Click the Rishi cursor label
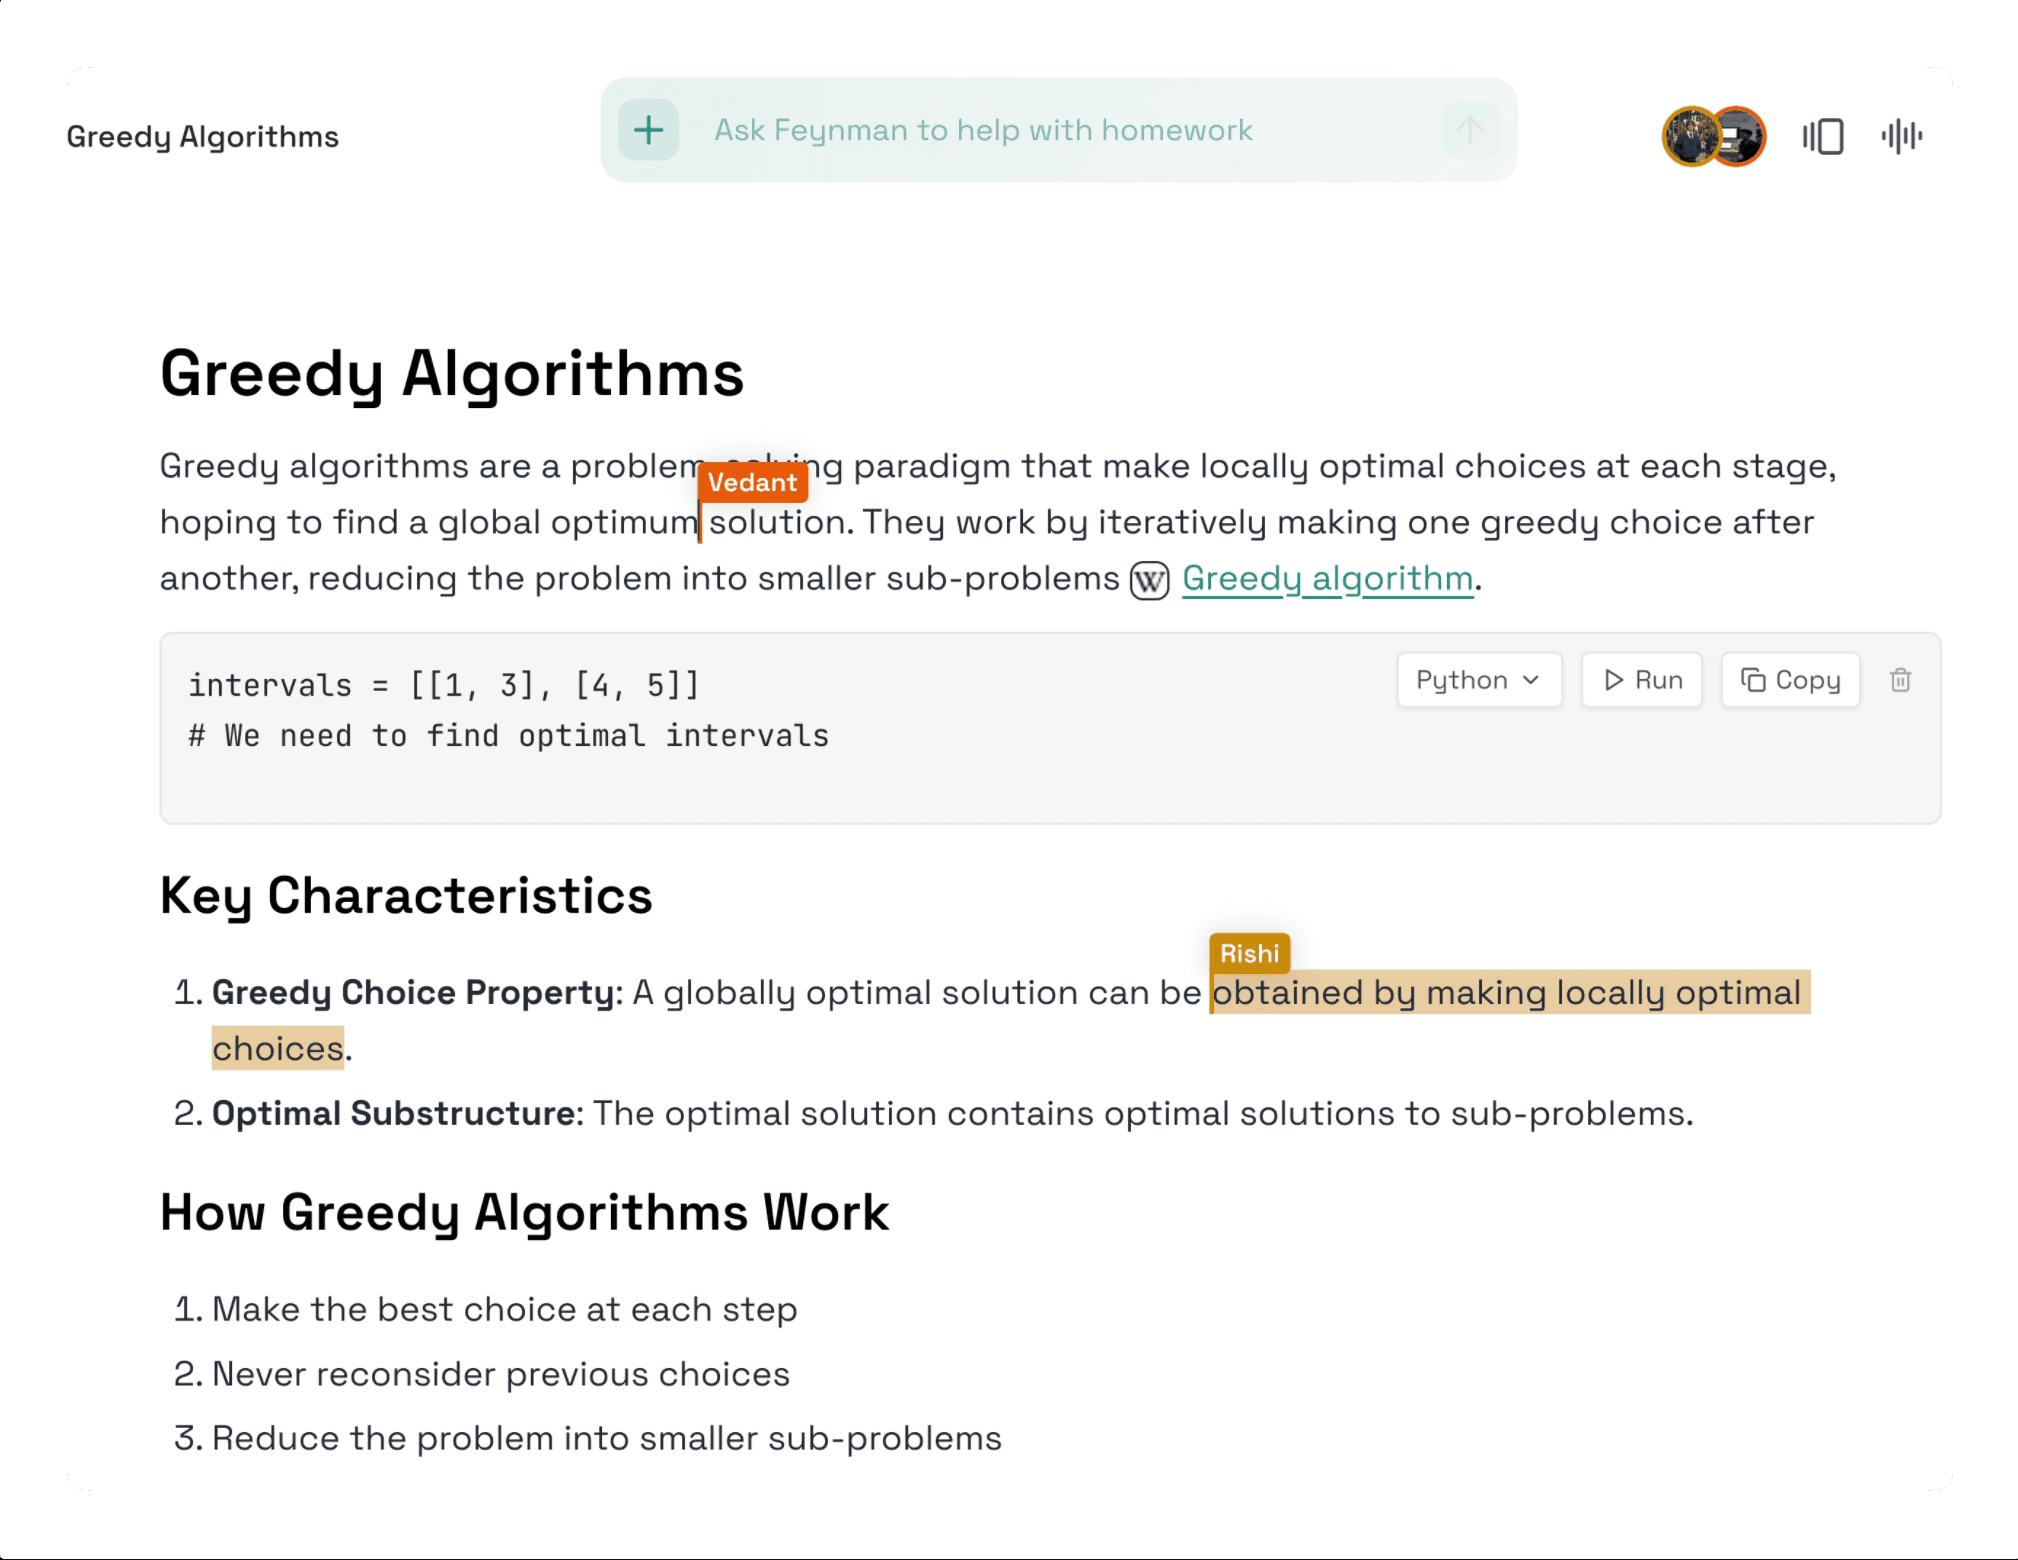Viewport: 2018px width, 1560px height. click(1249, 953)
